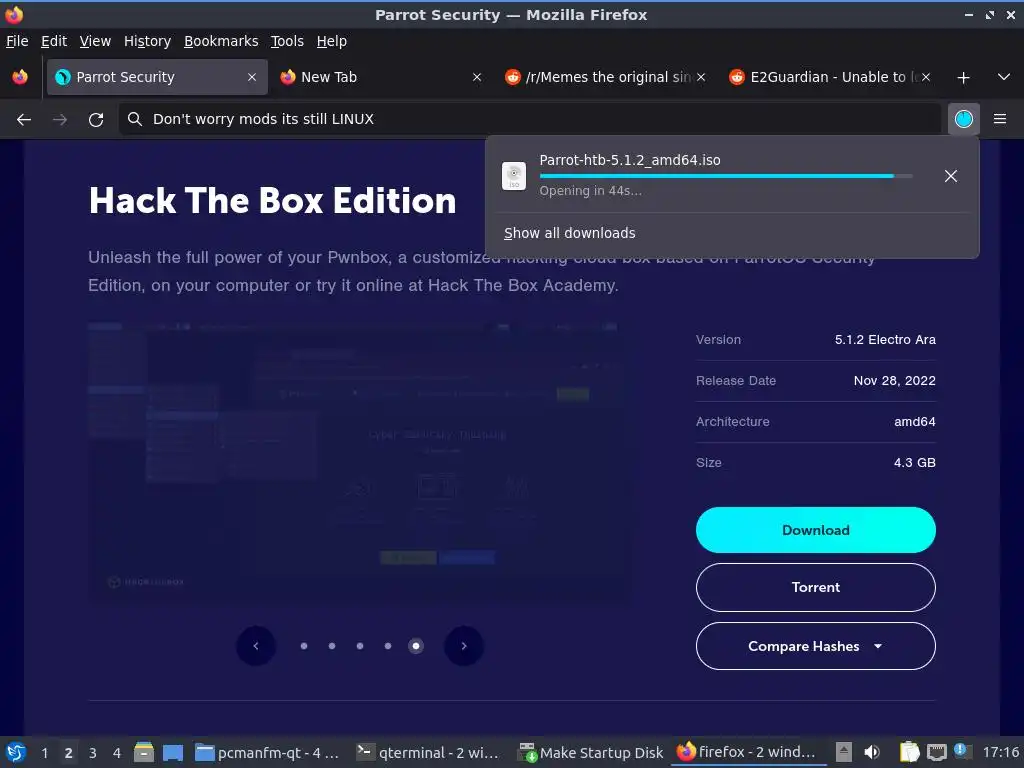The width and height of the screenshot is (1024, 768).
Task: Open the list all tabs chevron
Action: coord(1004,77)
